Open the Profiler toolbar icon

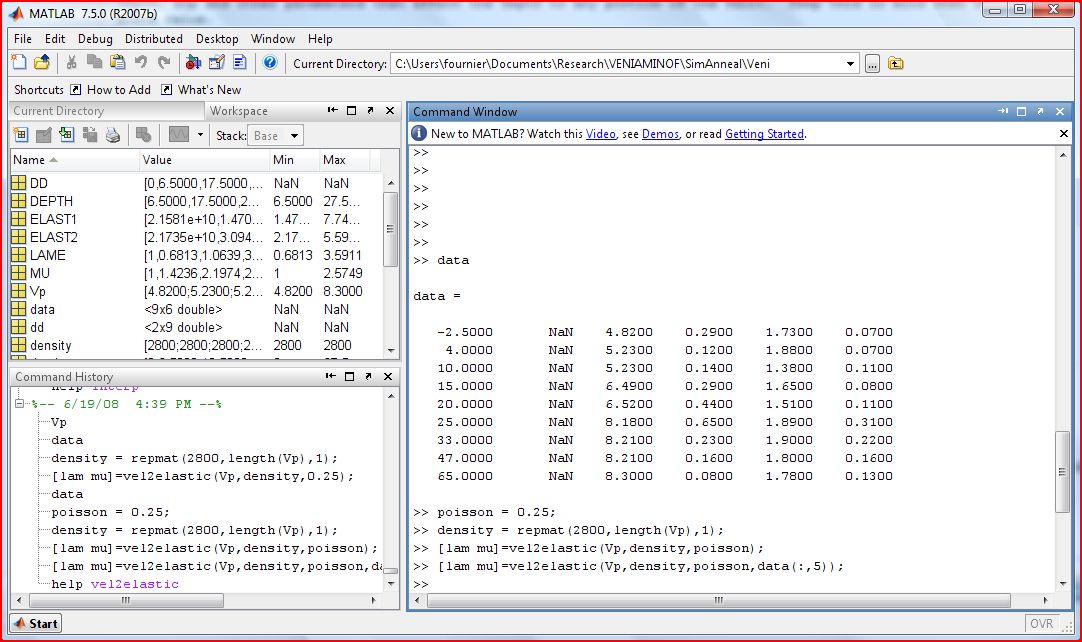click(x=240, y=63)
